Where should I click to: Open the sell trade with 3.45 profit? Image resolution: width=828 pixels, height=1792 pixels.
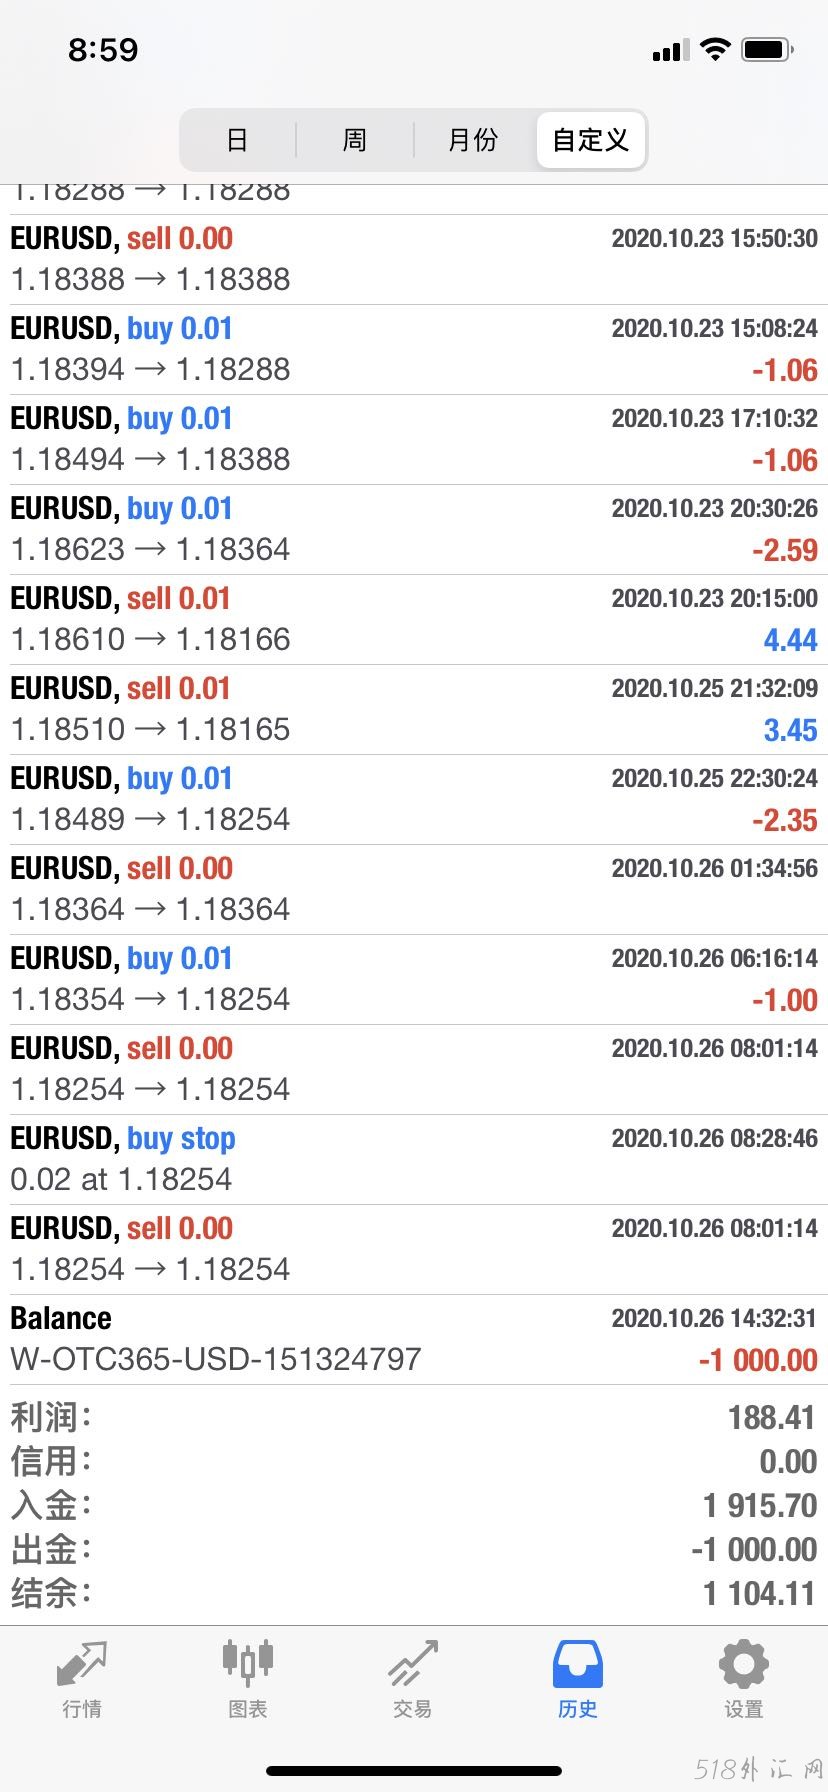tap(414, 710)
